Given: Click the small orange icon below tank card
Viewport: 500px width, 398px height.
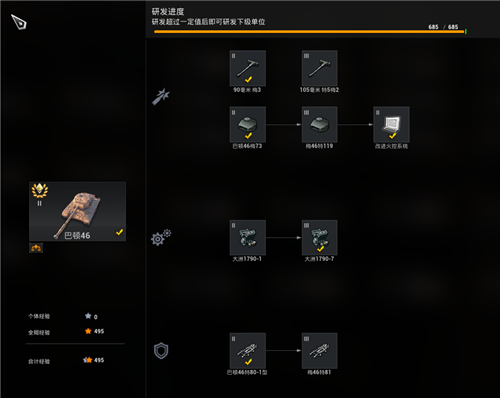Looking at the screenshot, I should click(36, 248).
